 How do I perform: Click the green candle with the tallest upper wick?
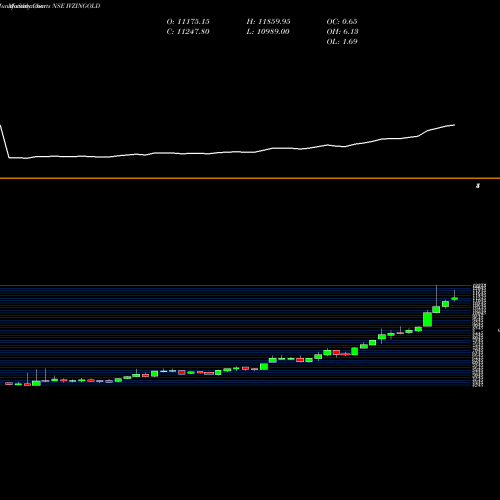click(x=436, y=309)
